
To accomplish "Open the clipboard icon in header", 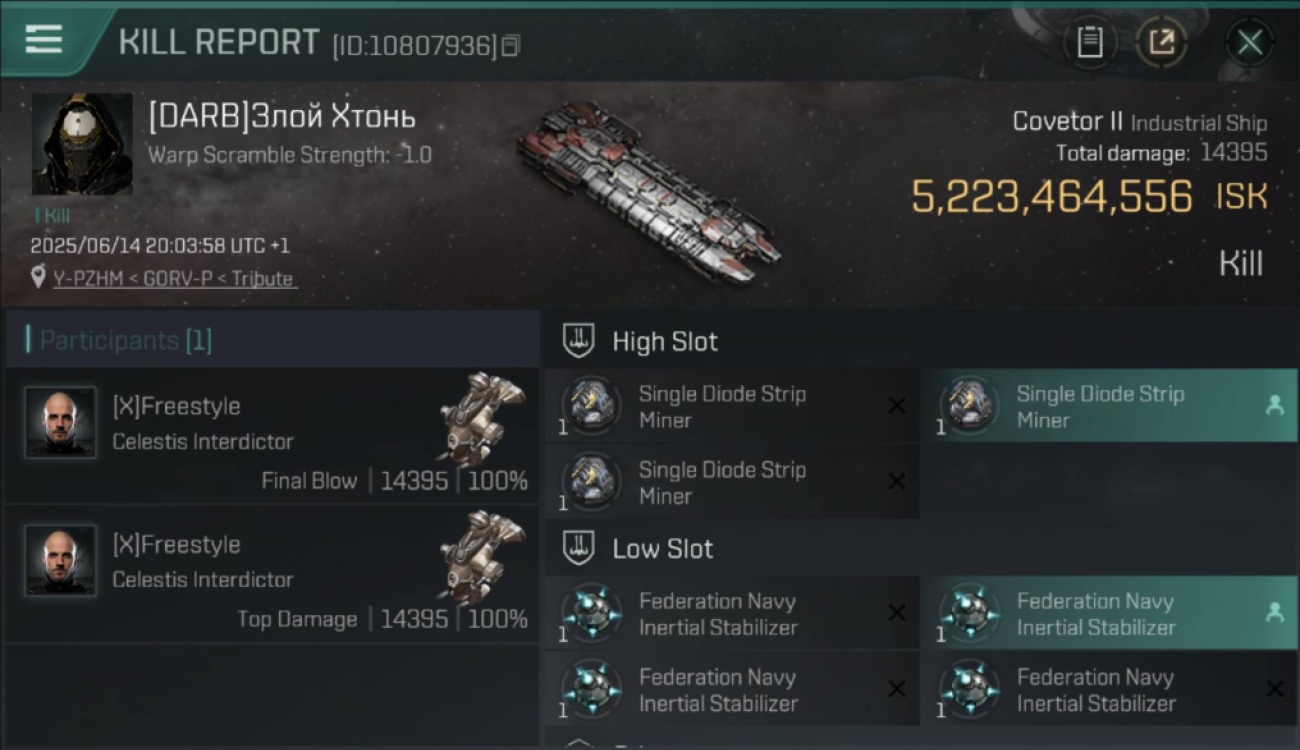I will [x=1089, y=42].
